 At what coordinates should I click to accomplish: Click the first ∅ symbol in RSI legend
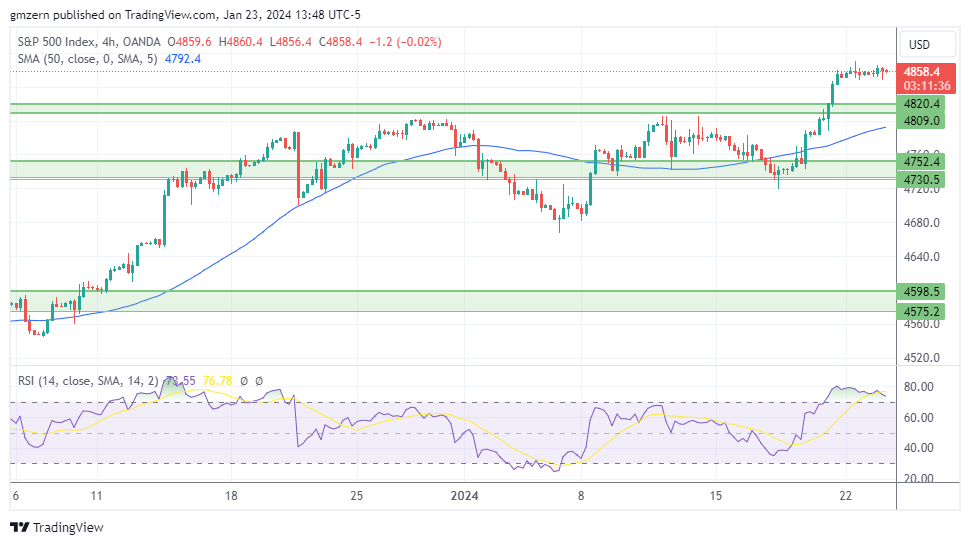[x=244, y=381]
